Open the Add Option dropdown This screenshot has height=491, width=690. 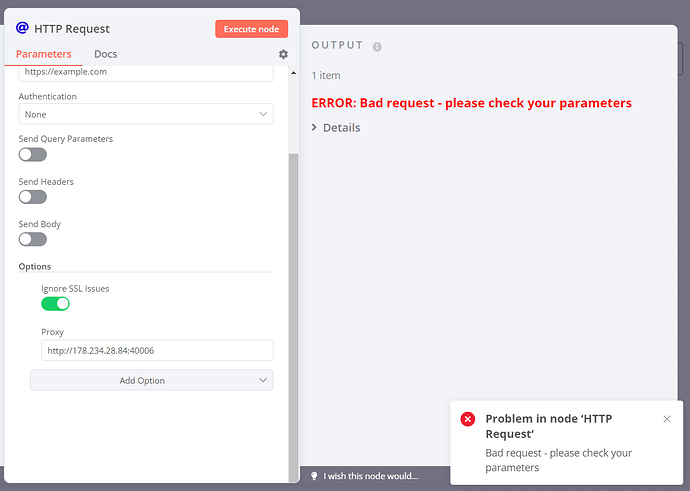point(152,380)
